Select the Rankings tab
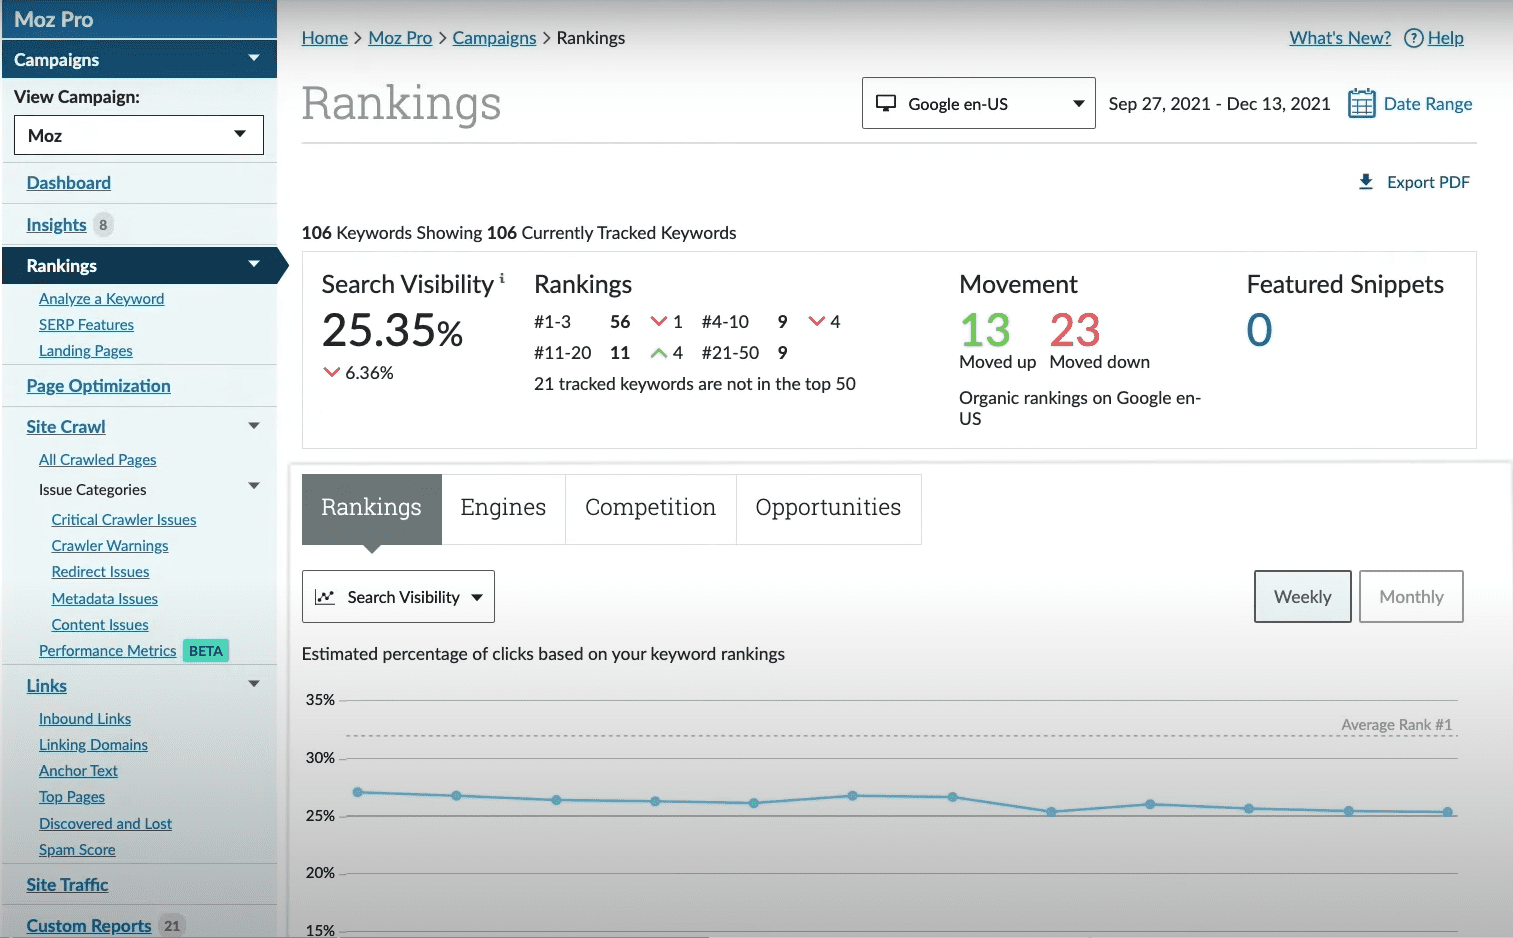 [x=371, y=508]
